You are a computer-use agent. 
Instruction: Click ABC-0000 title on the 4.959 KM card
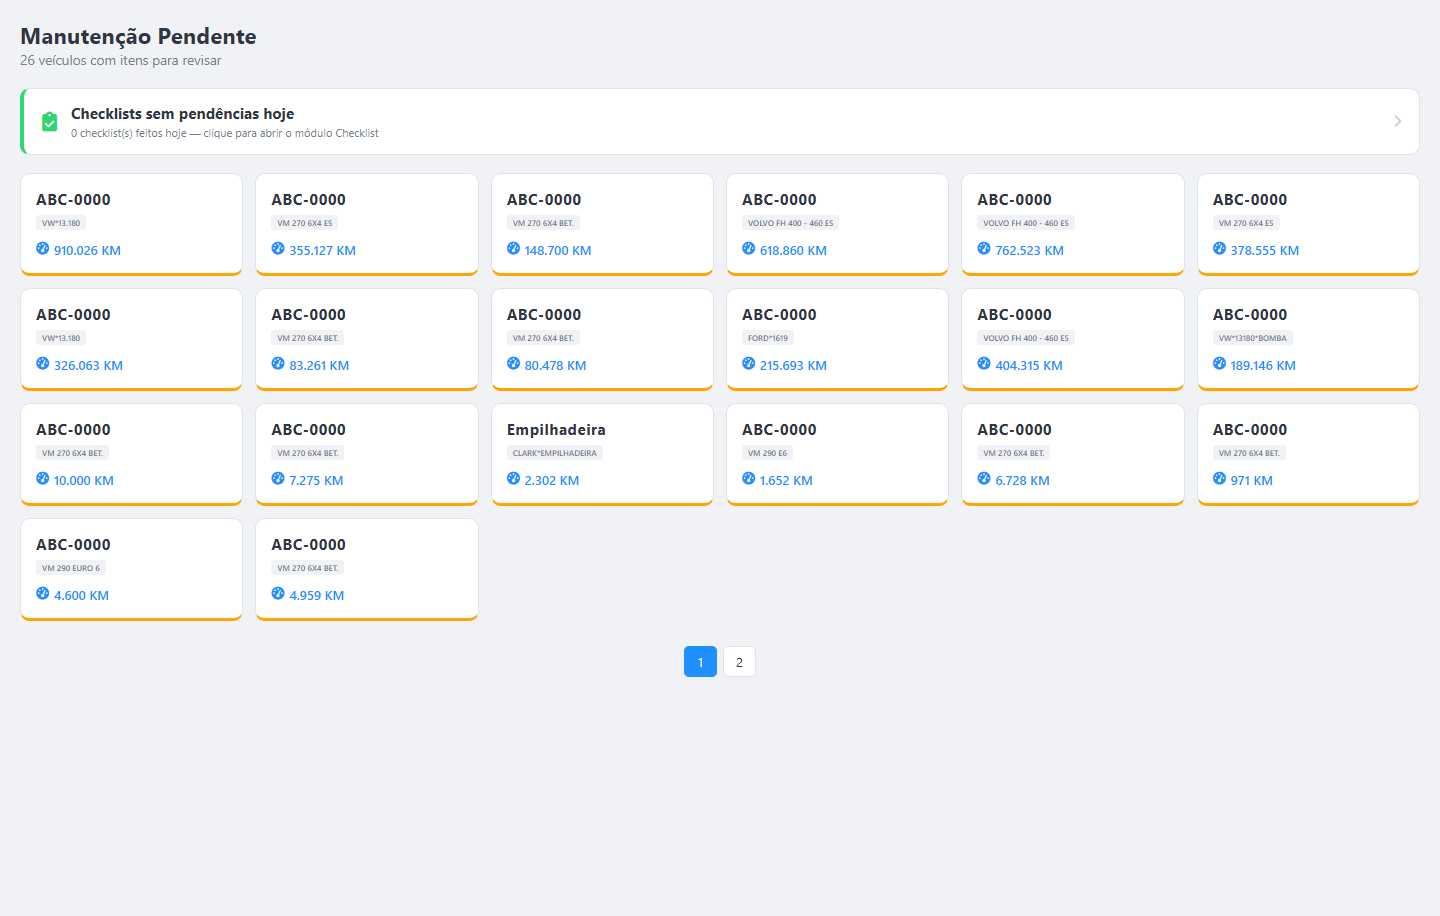pos(309,545)
